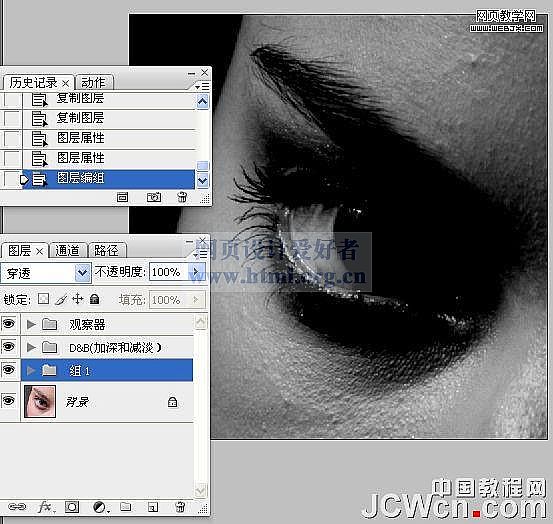This screenshot has width=553, height=524.
Task: Enable lock all padlock icon
Action: (94, 299)
